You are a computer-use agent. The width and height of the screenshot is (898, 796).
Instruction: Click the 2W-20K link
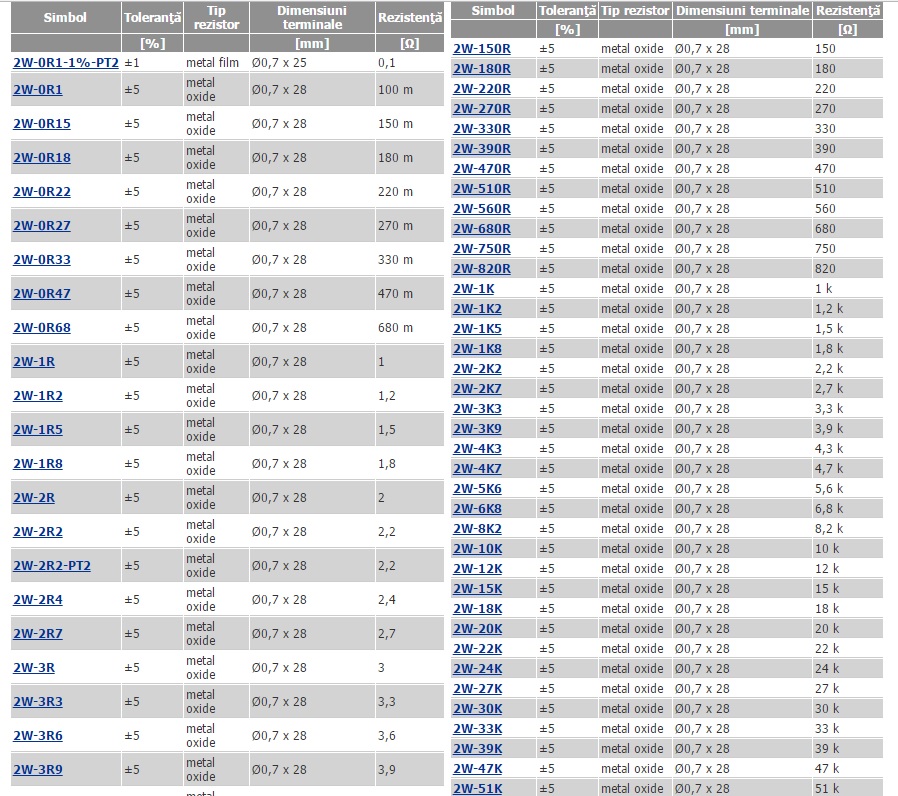(478, 629)
